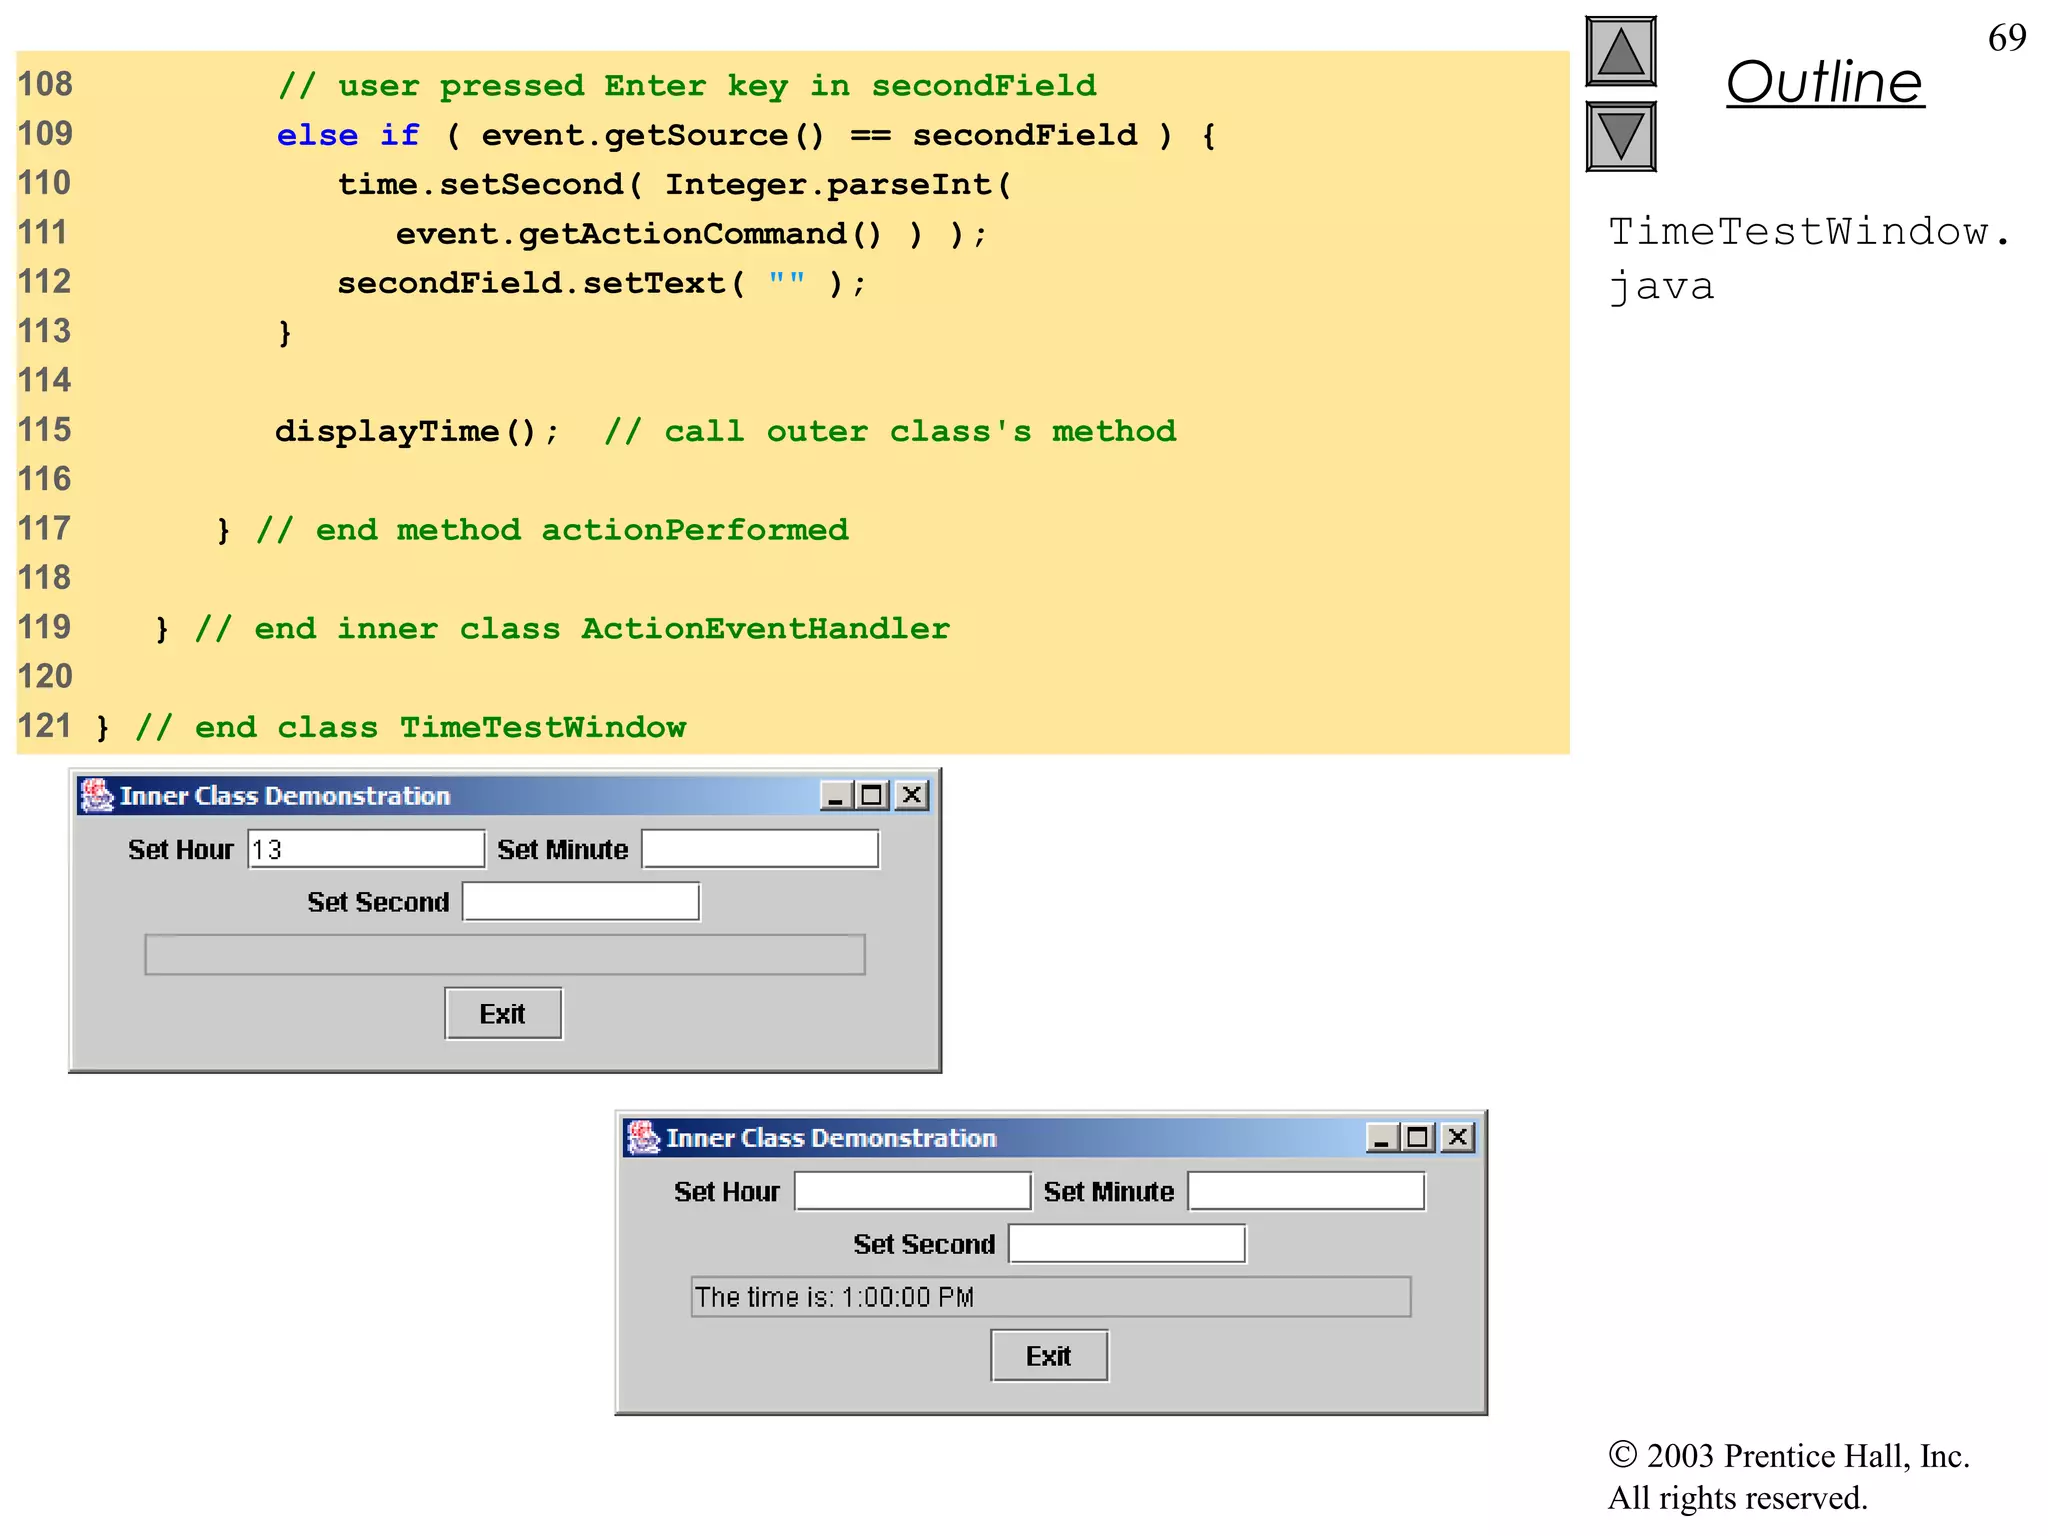The image size is (2048, 1536).
Task: Click the 'The time is: 1:00:00 PM' display field
Action: pos(1051,1296)
